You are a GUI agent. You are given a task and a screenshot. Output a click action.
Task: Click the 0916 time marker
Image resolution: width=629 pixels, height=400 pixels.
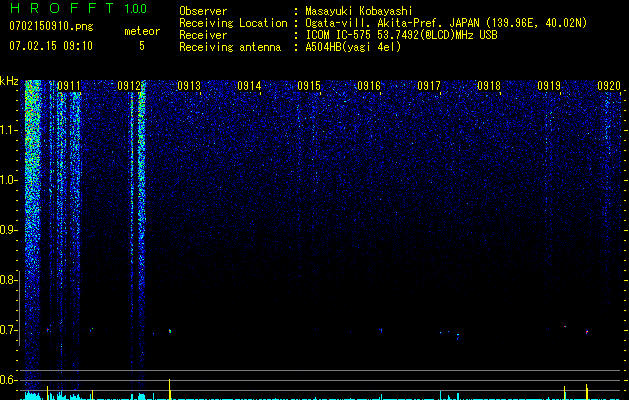pyautogui.click(x=369, y=86)
